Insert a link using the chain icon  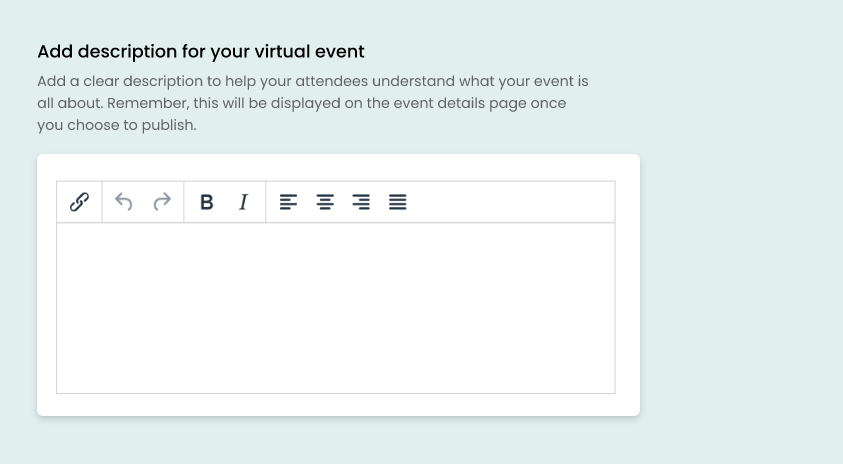pyautogui.click(x=79, y=202)
